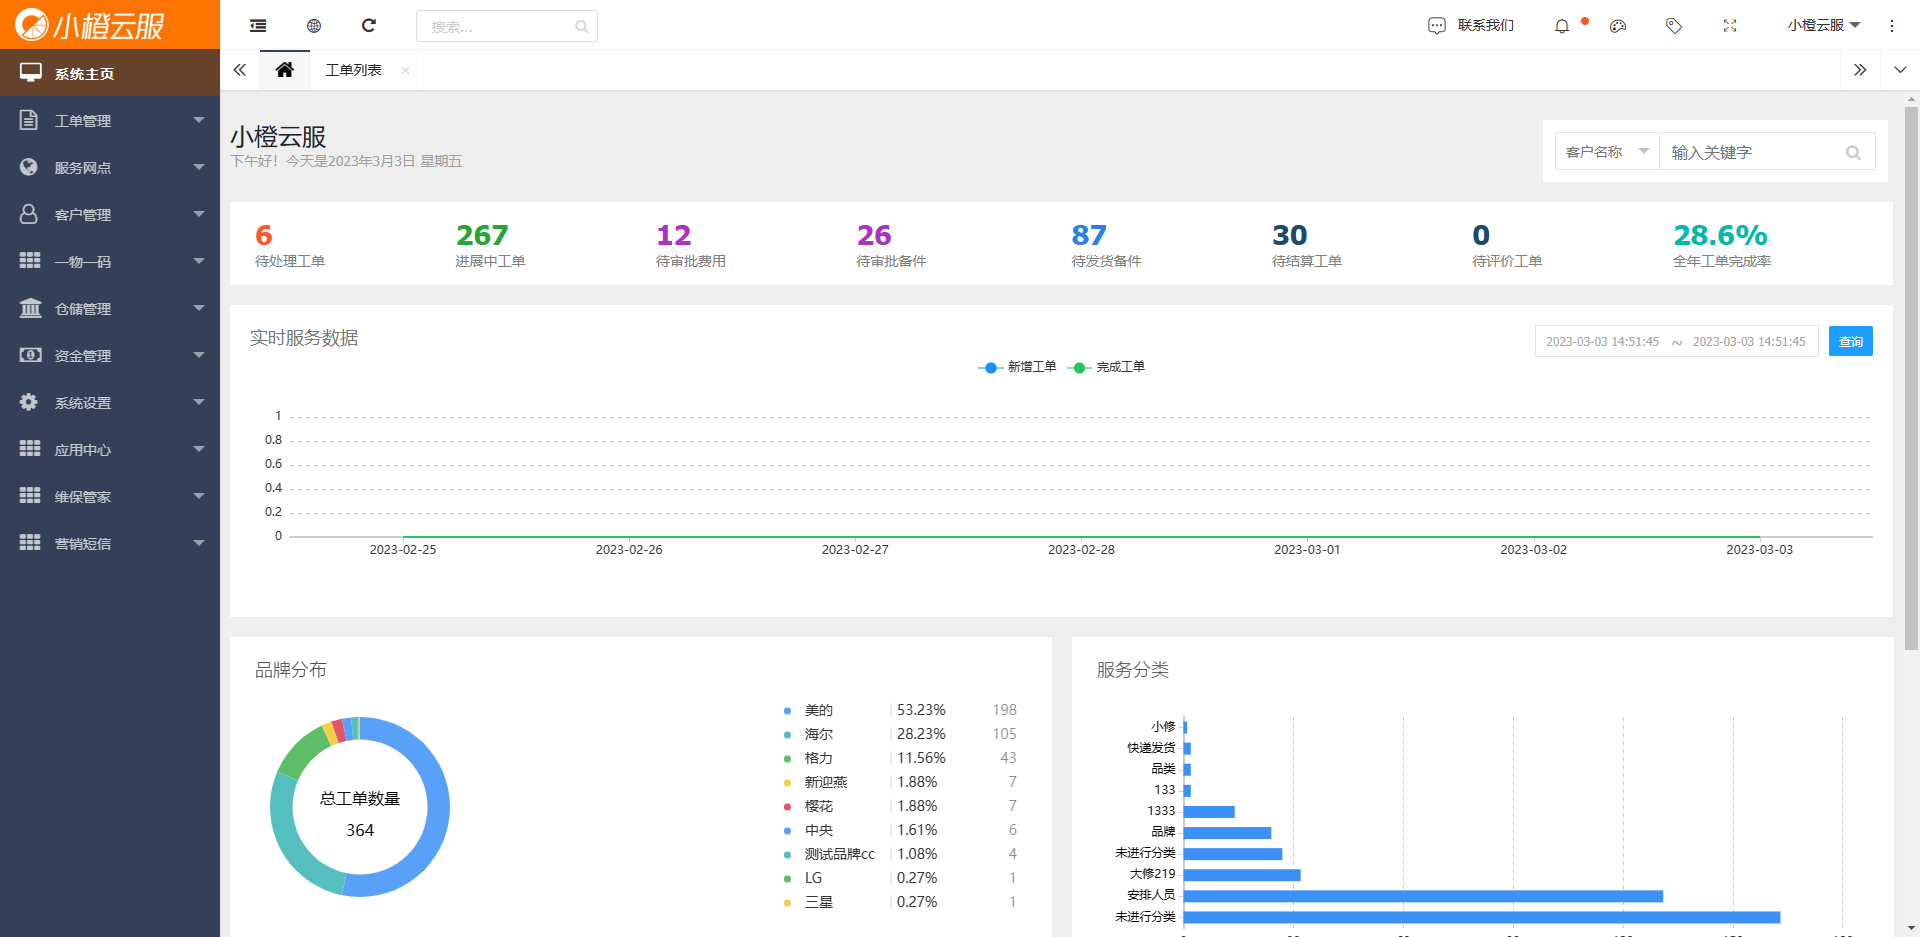
Task: Click the tag icon in header
Action: pyautogui.click(x=1674, y=26)
